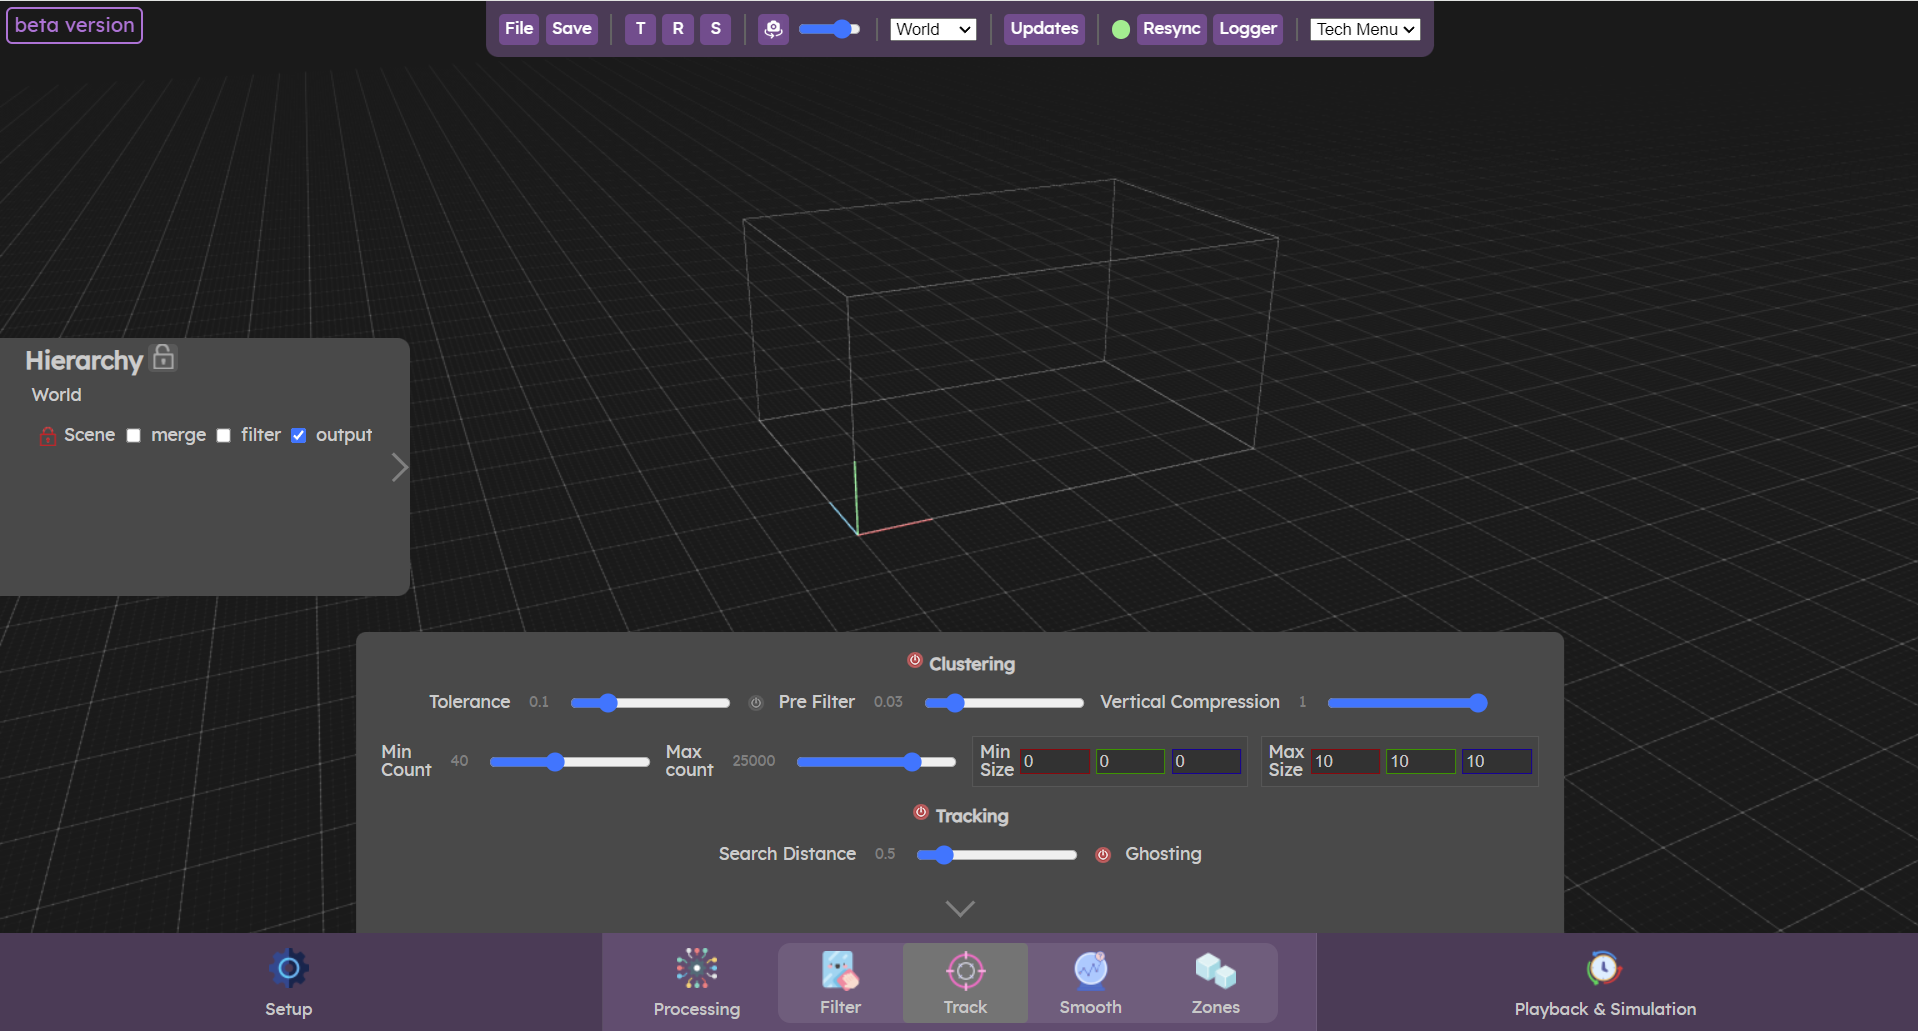Viewport: 1918px width, 1031px height.
Task: Open Setup via the gear icon
Action: pos(288,967)
